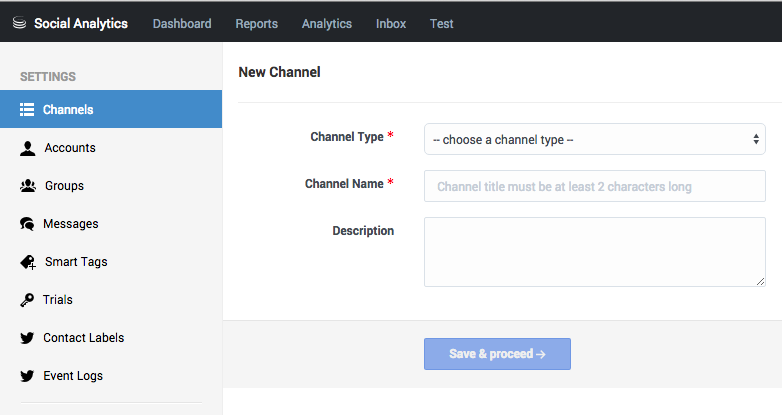Click inside the Description text area
This screenshot has width=782, height=415.
coord(594,252)
